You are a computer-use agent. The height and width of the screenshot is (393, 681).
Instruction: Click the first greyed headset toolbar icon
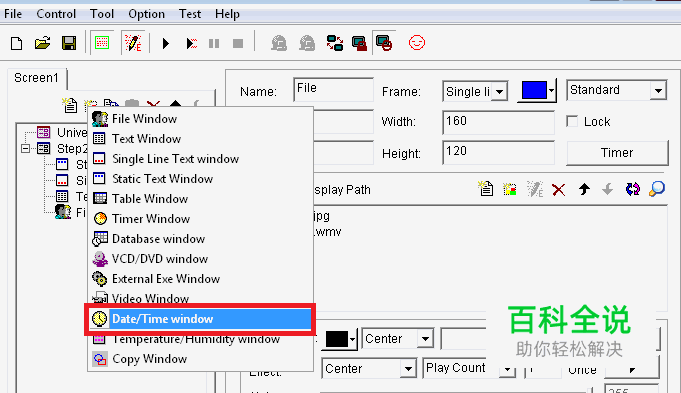(x=279, y=43)
